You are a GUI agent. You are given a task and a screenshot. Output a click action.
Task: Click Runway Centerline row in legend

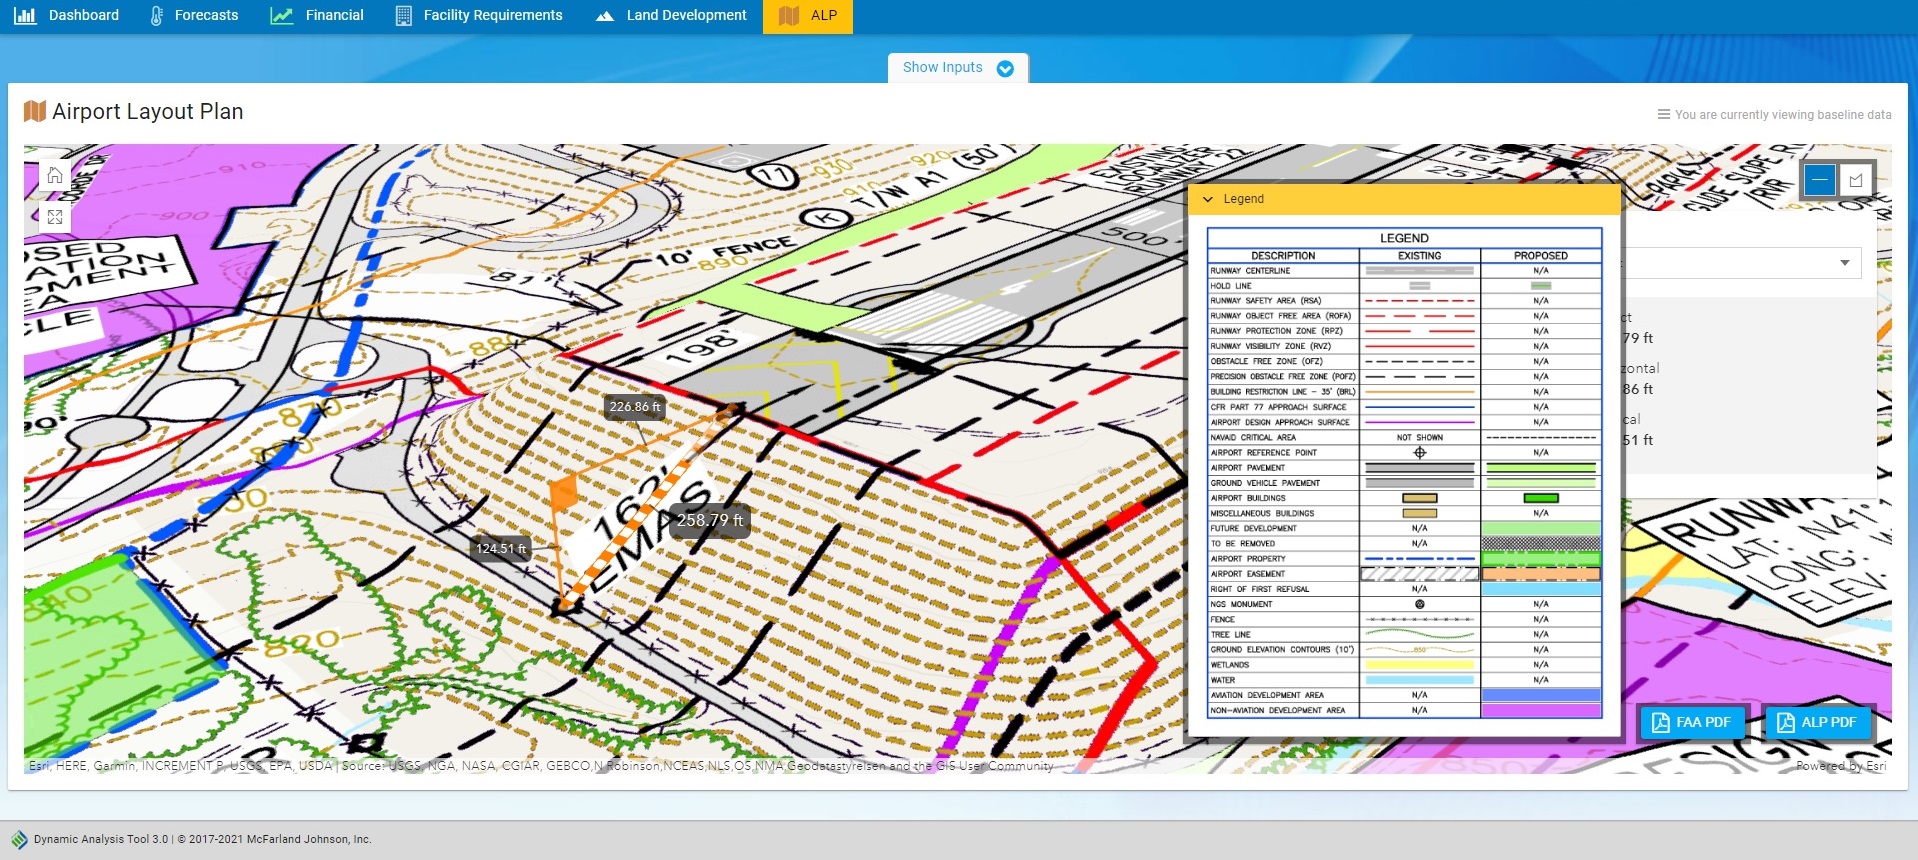1404,271
